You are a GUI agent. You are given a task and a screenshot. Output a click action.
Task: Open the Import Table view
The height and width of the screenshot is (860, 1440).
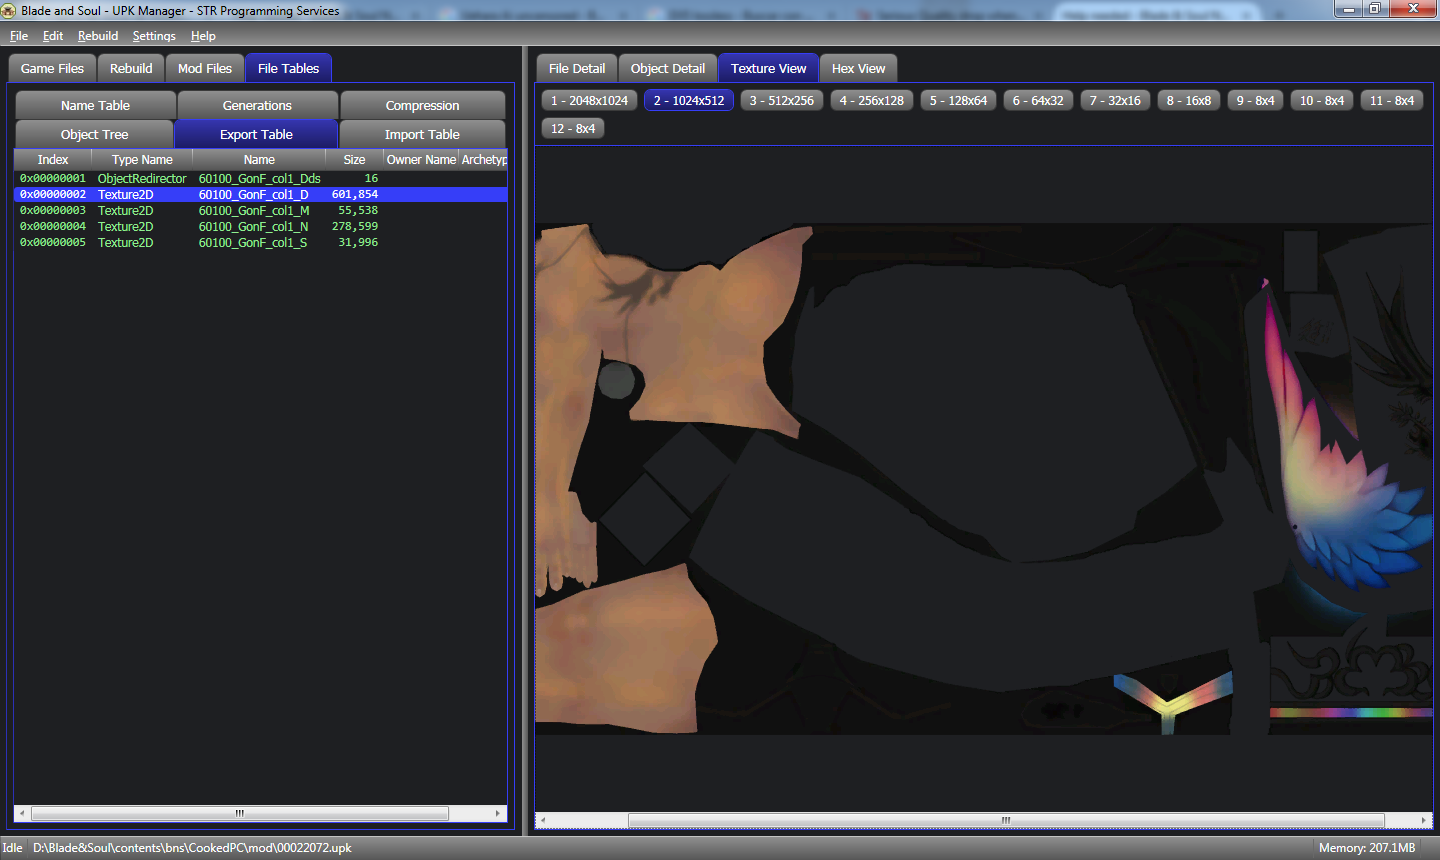point(422,135)
